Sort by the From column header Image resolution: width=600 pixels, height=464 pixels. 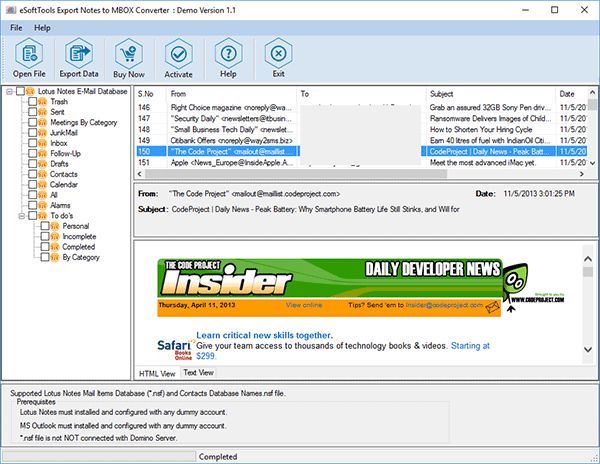pos(232,94)
